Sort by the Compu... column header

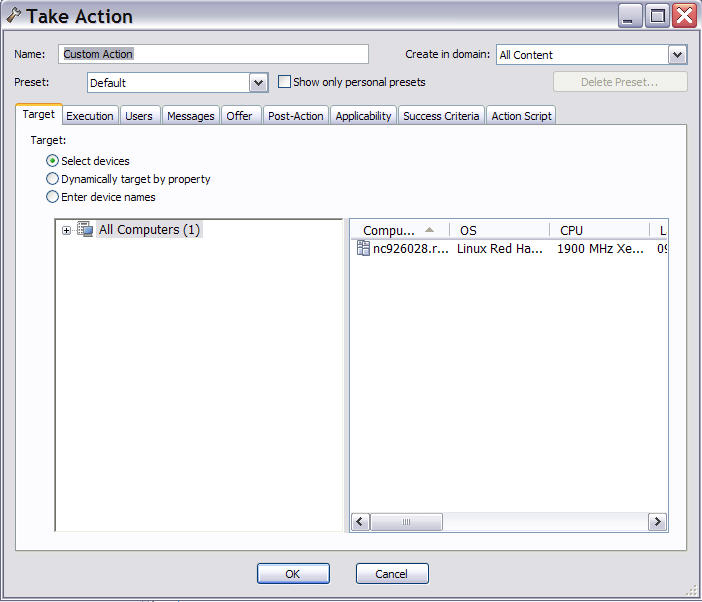[400, 231]
